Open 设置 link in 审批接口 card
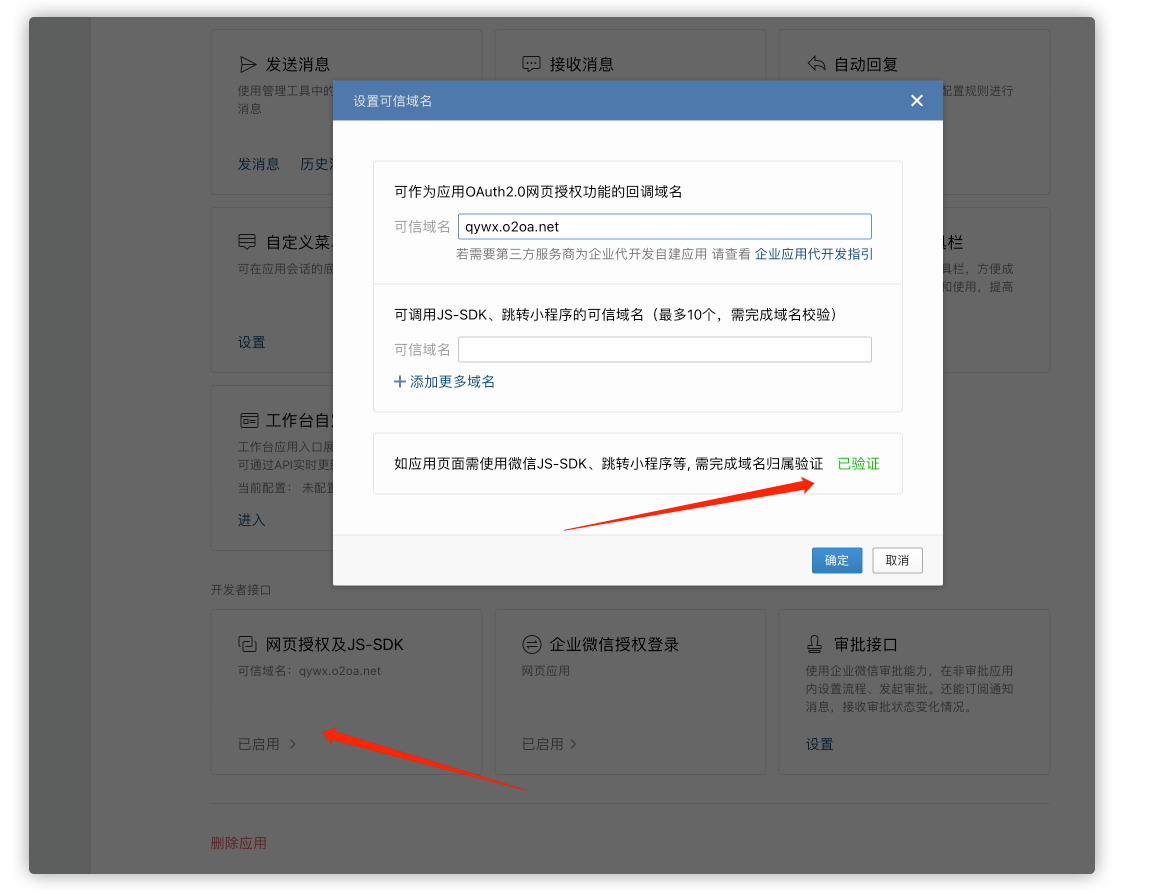The width and height of the screenshot is (1166, 894). click(819, 744)
